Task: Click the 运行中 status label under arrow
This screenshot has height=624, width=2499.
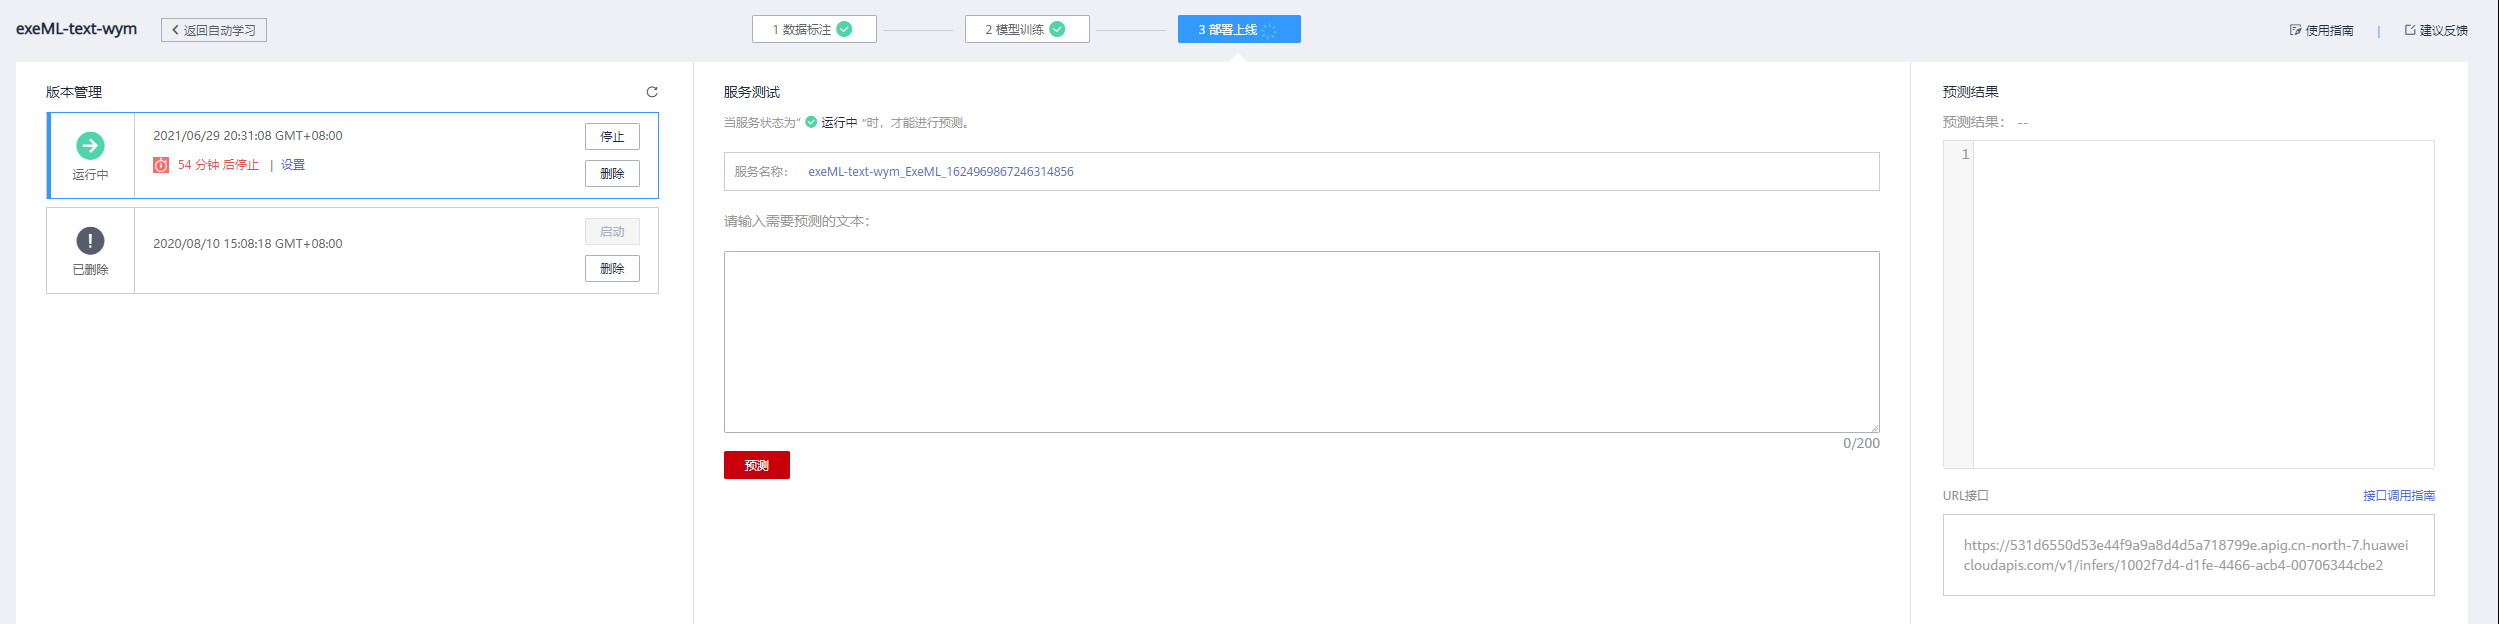Action: click(90, 174)
